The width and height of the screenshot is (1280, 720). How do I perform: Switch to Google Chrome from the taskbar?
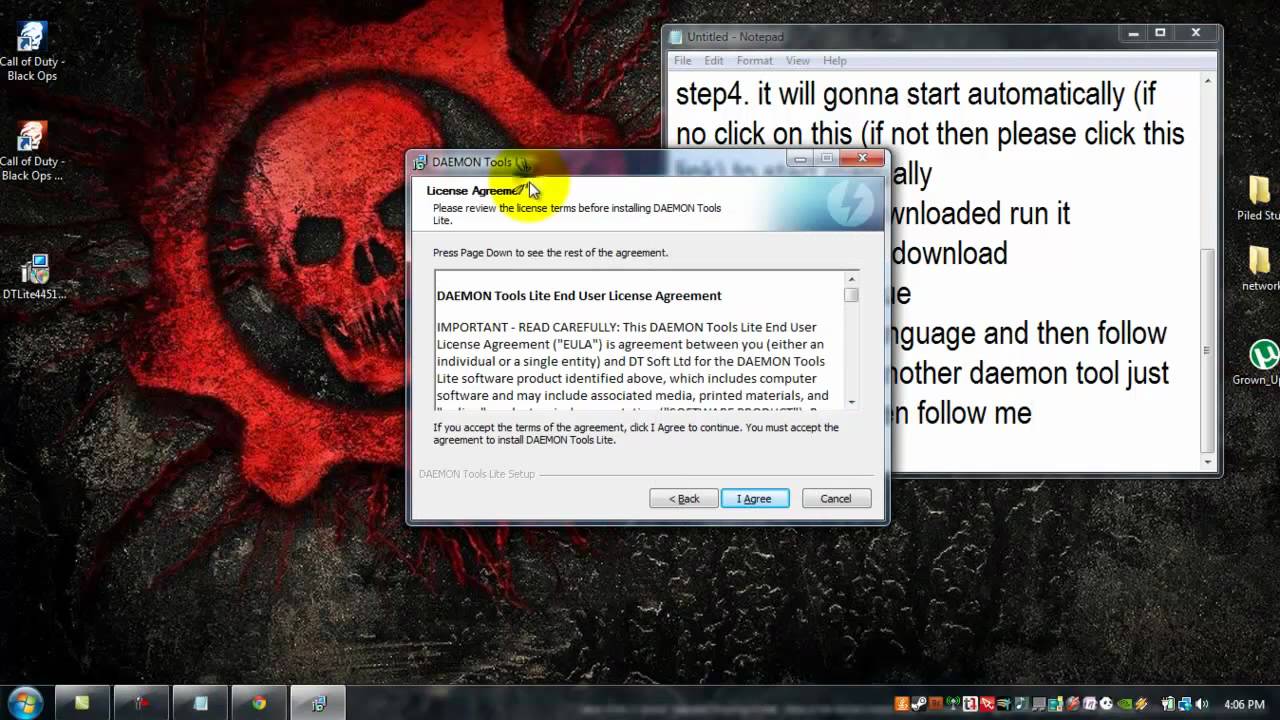point(259,703)
